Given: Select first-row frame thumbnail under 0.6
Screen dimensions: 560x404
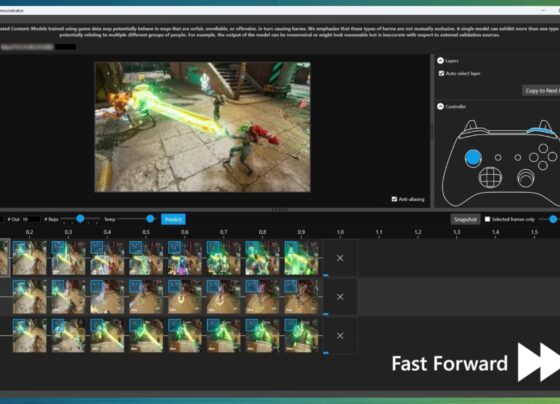Looking at the screenshot, I should coord(185,258).
